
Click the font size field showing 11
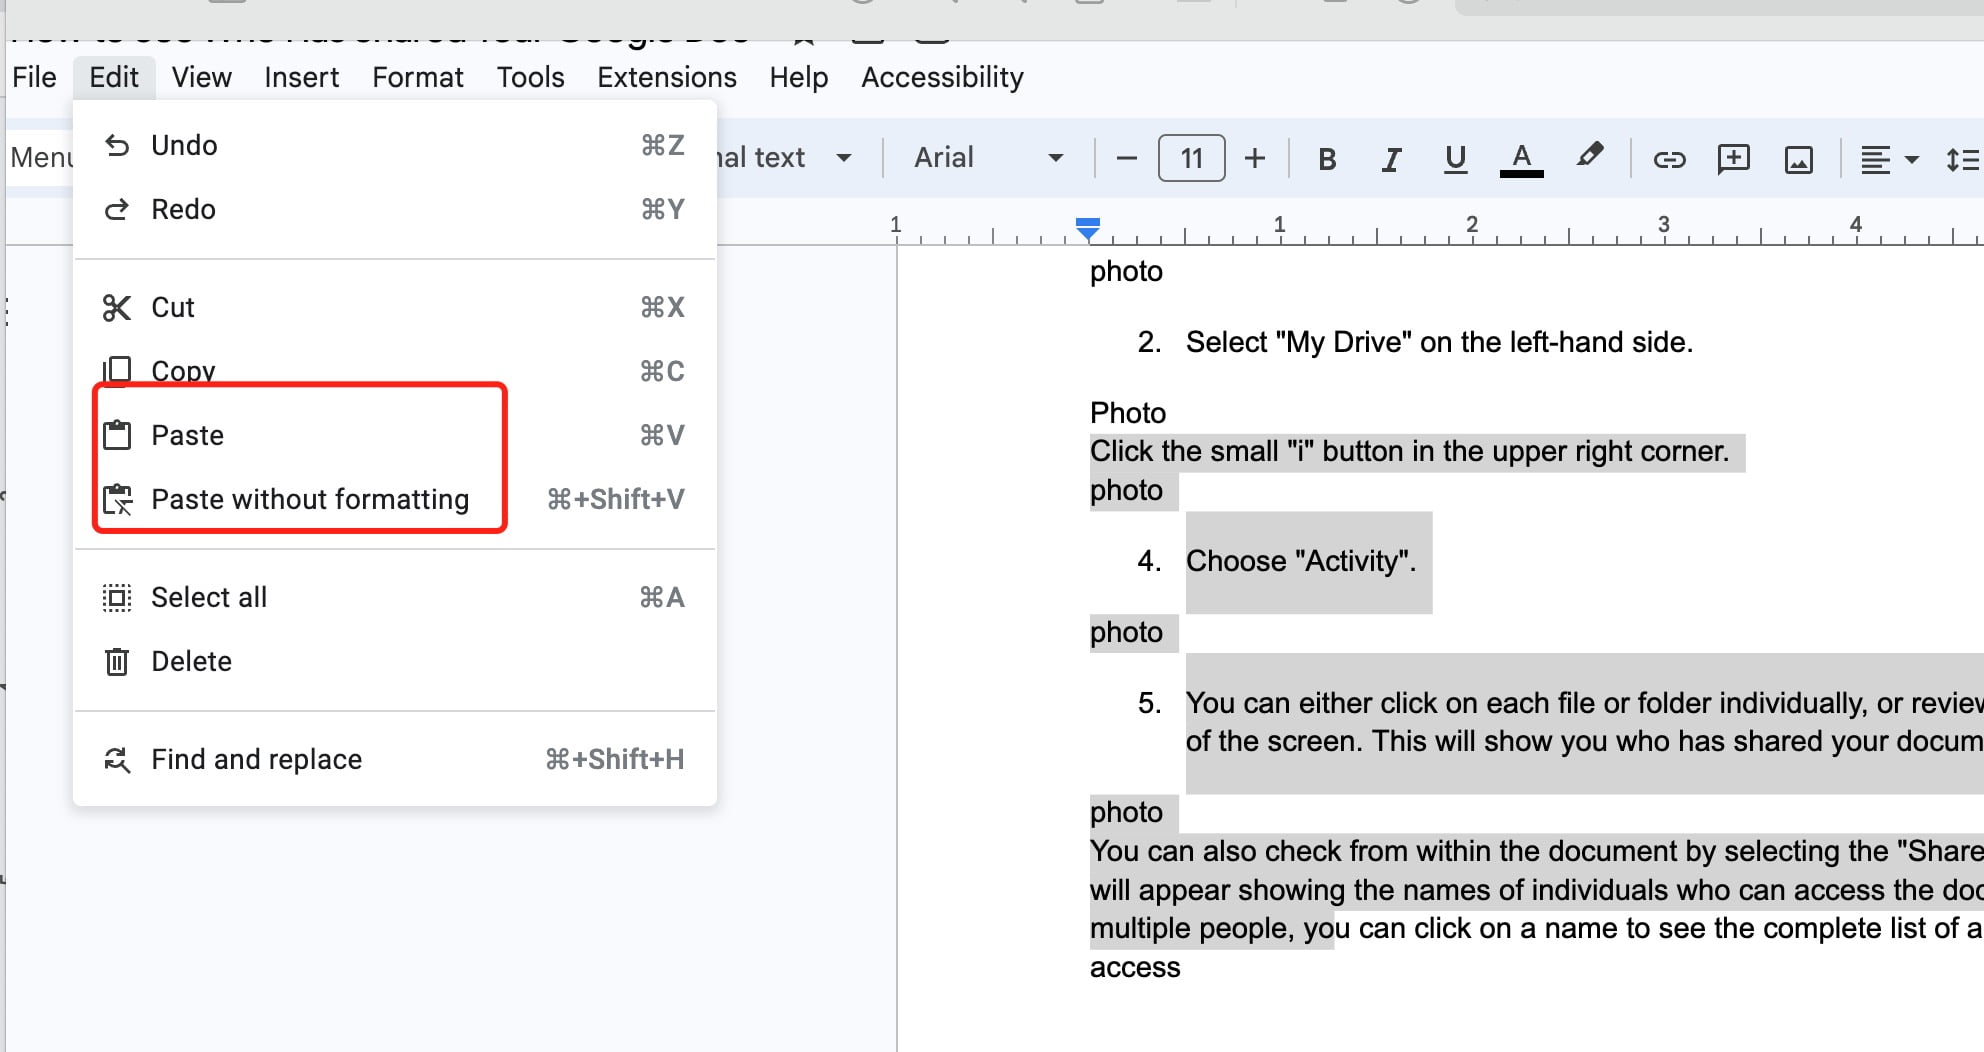(x=1191, y=158)
